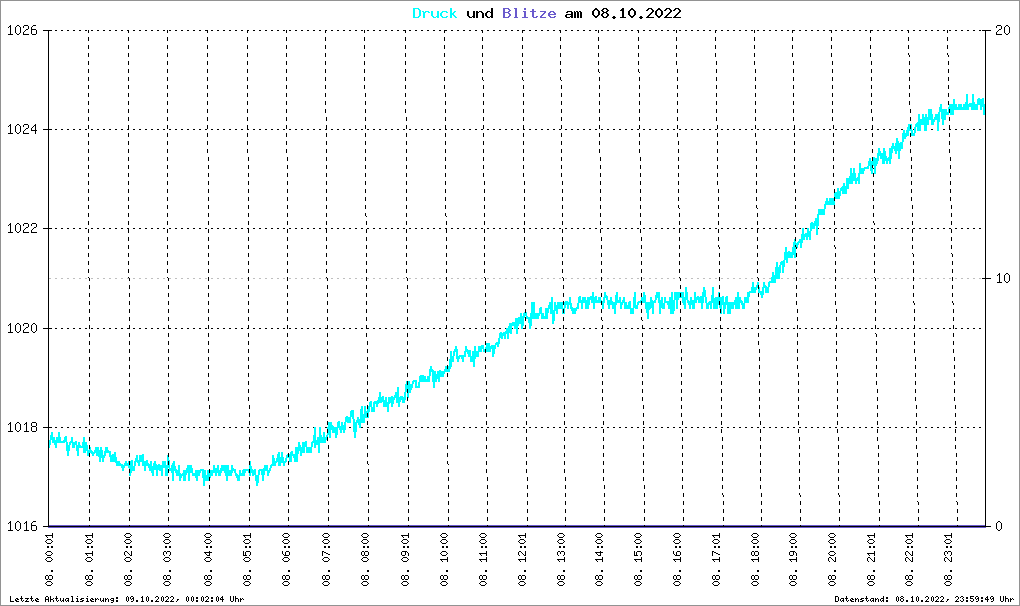Select the 1024 pressure axis label
The height and width of the screenshot is (606, 1020).
click(x=22, y=129)
